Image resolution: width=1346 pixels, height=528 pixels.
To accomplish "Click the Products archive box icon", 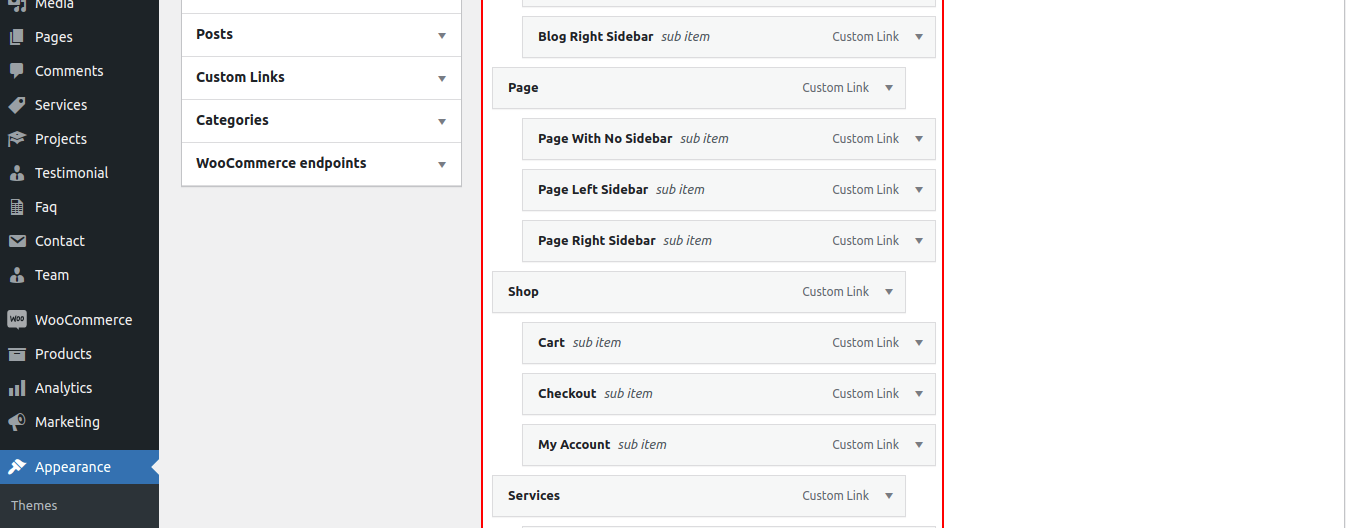I will coord(17,354).
